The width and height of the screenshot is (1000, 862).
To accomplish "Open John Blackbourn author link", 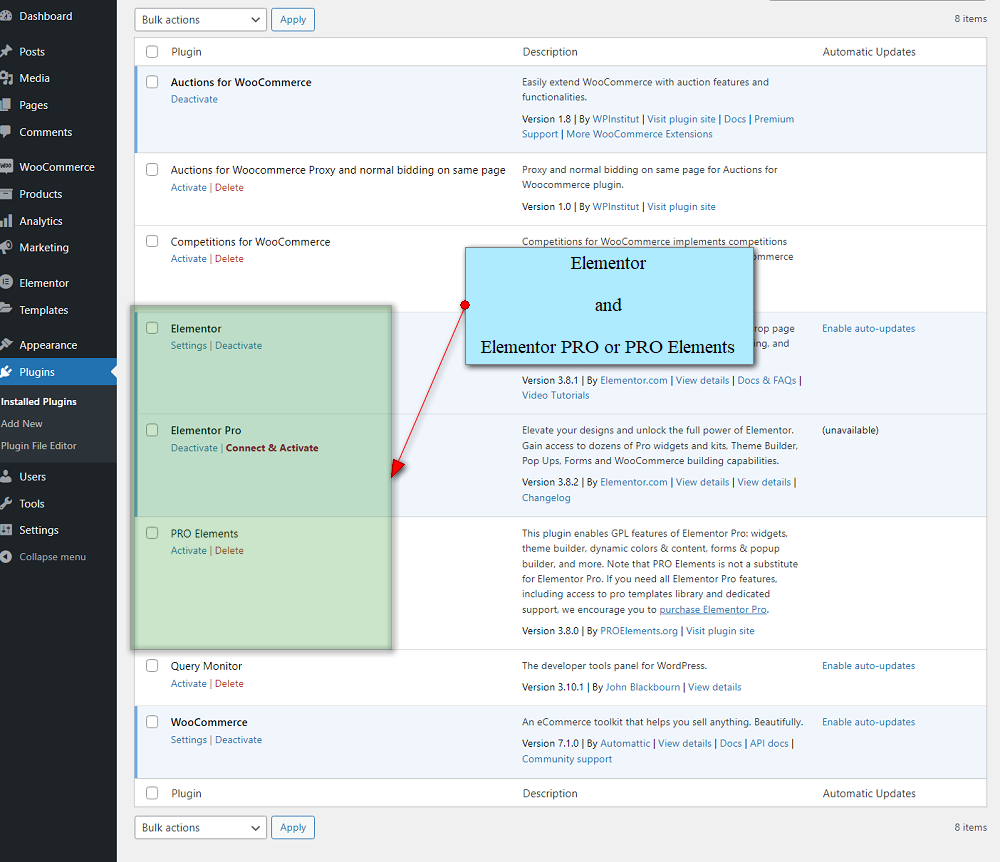I will point(643,687).
